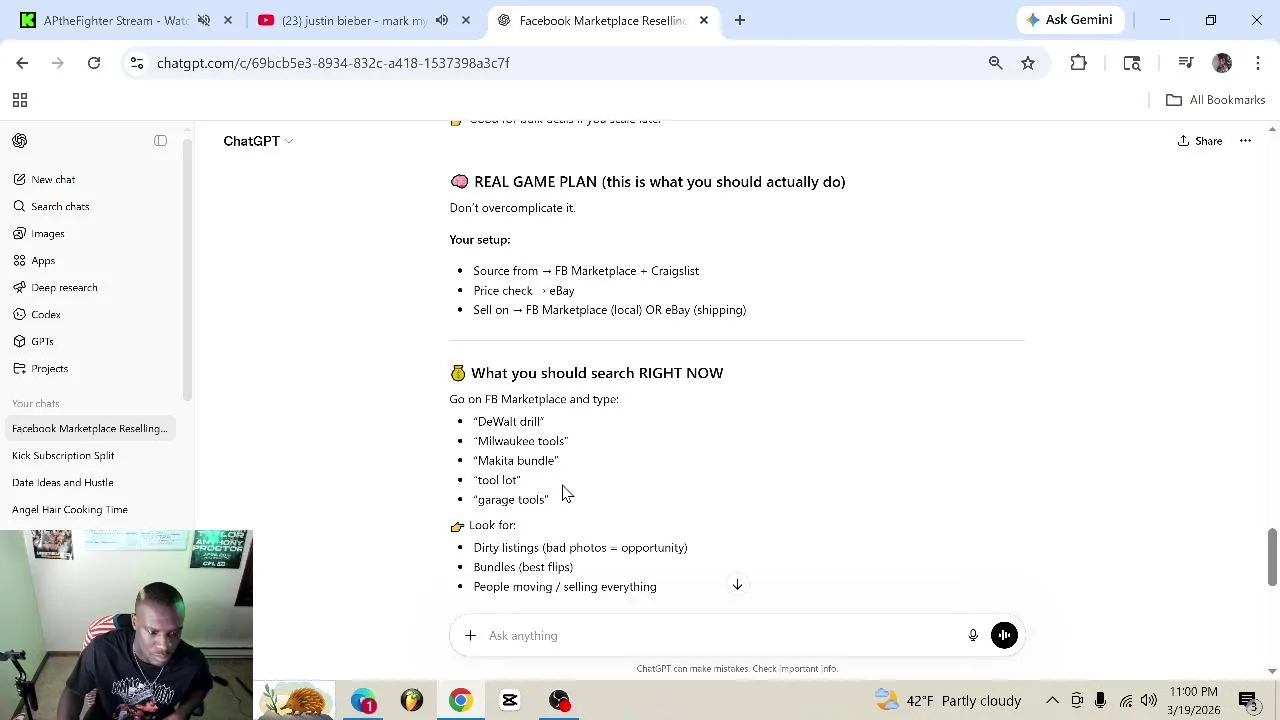Click the New chat pencil icon
The height and width of the screenshot is (720, 1280).
click(19, 179)
